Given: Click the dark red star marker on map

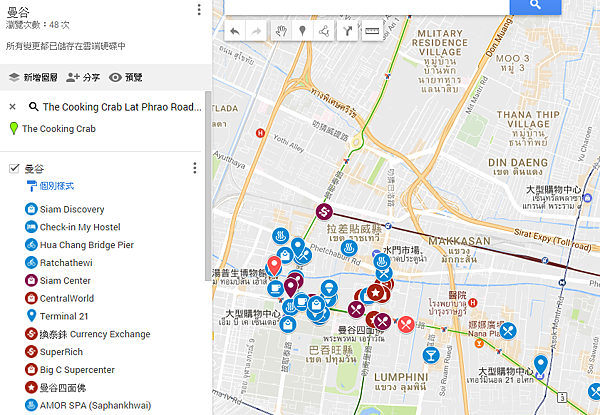Looking at the screenshot, I should pyautogui.click(x=375, y=293).
